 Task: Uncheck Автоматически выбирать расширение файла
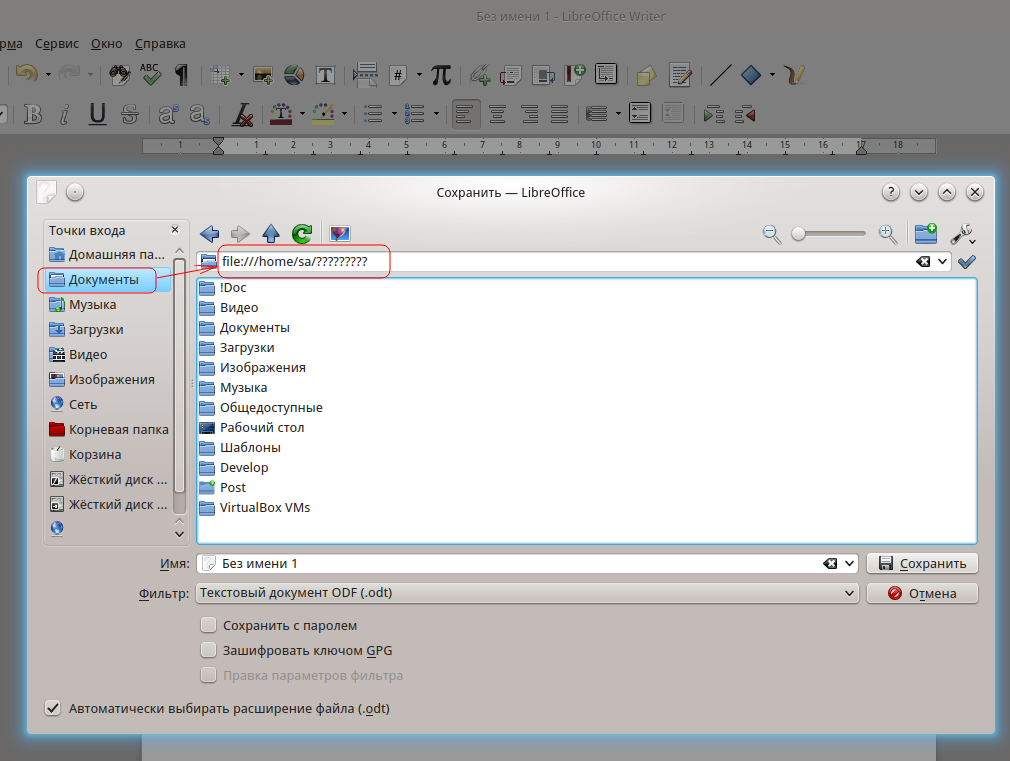[x=53, y=708]
